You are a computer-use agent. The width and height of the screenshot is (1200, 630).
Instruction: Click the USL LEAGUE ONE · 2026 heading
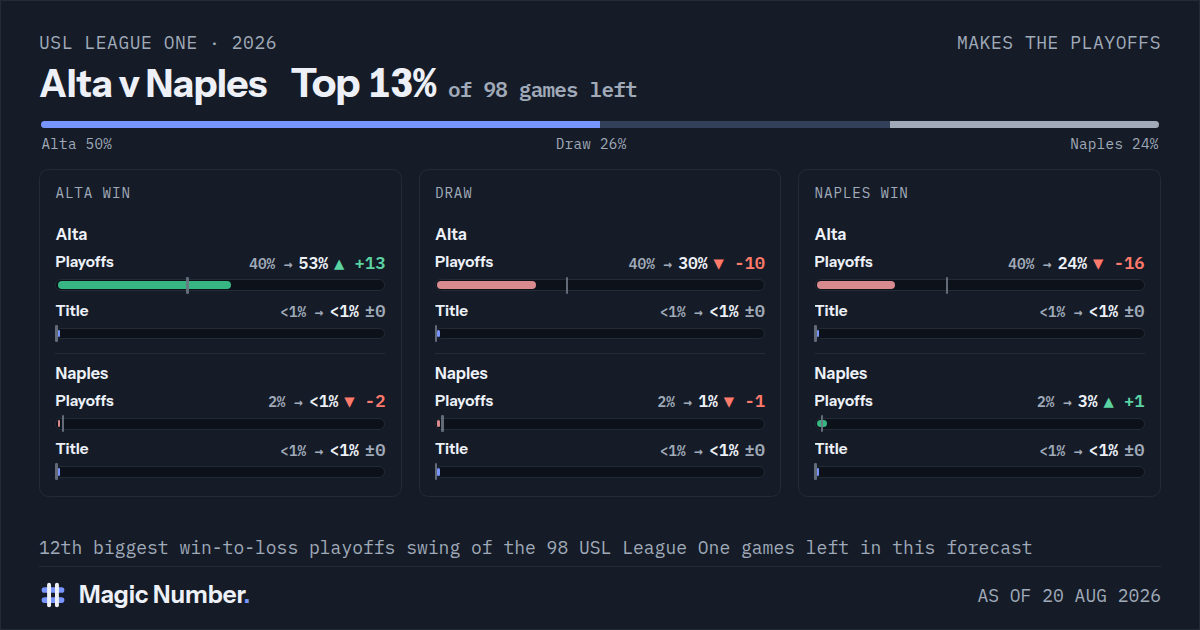(x=158, y=43)
